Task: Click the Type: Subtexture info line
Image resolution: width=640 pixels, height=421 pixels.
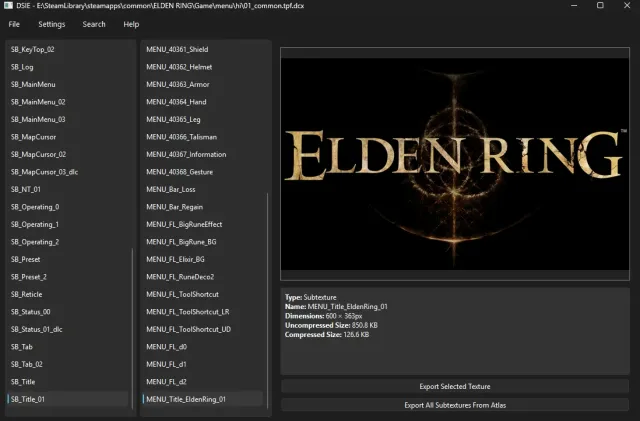Action: pyautogui.click(x=311, y=297)
